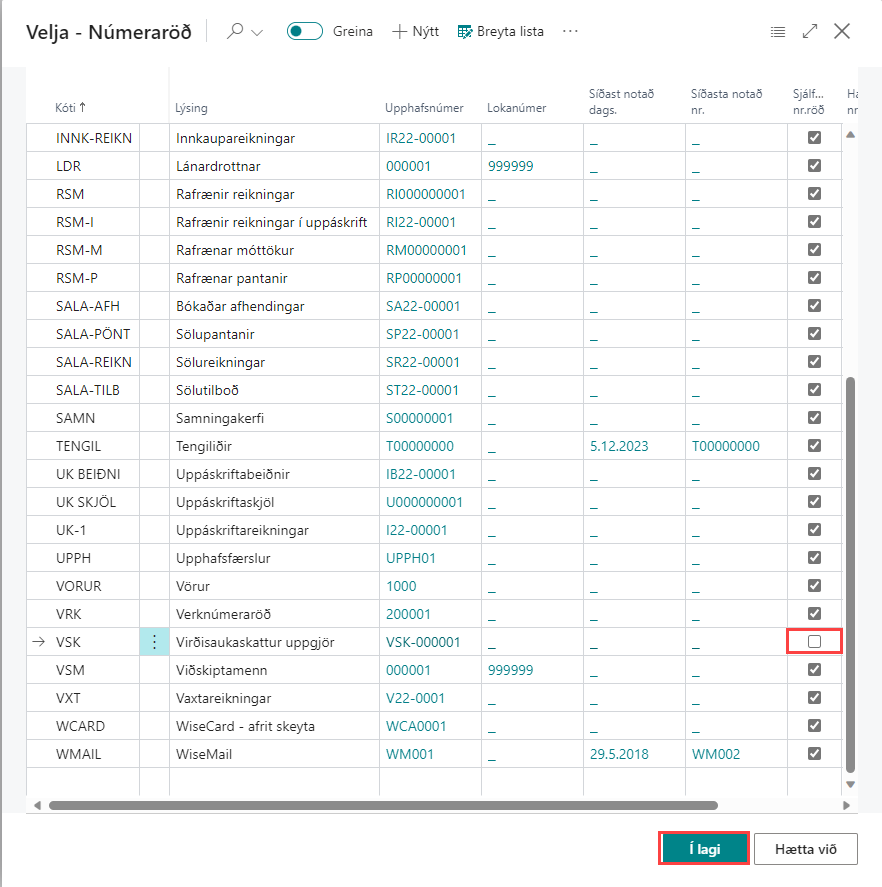
Task: Open the dropdown arrow next to search
Action: [257, 32]
